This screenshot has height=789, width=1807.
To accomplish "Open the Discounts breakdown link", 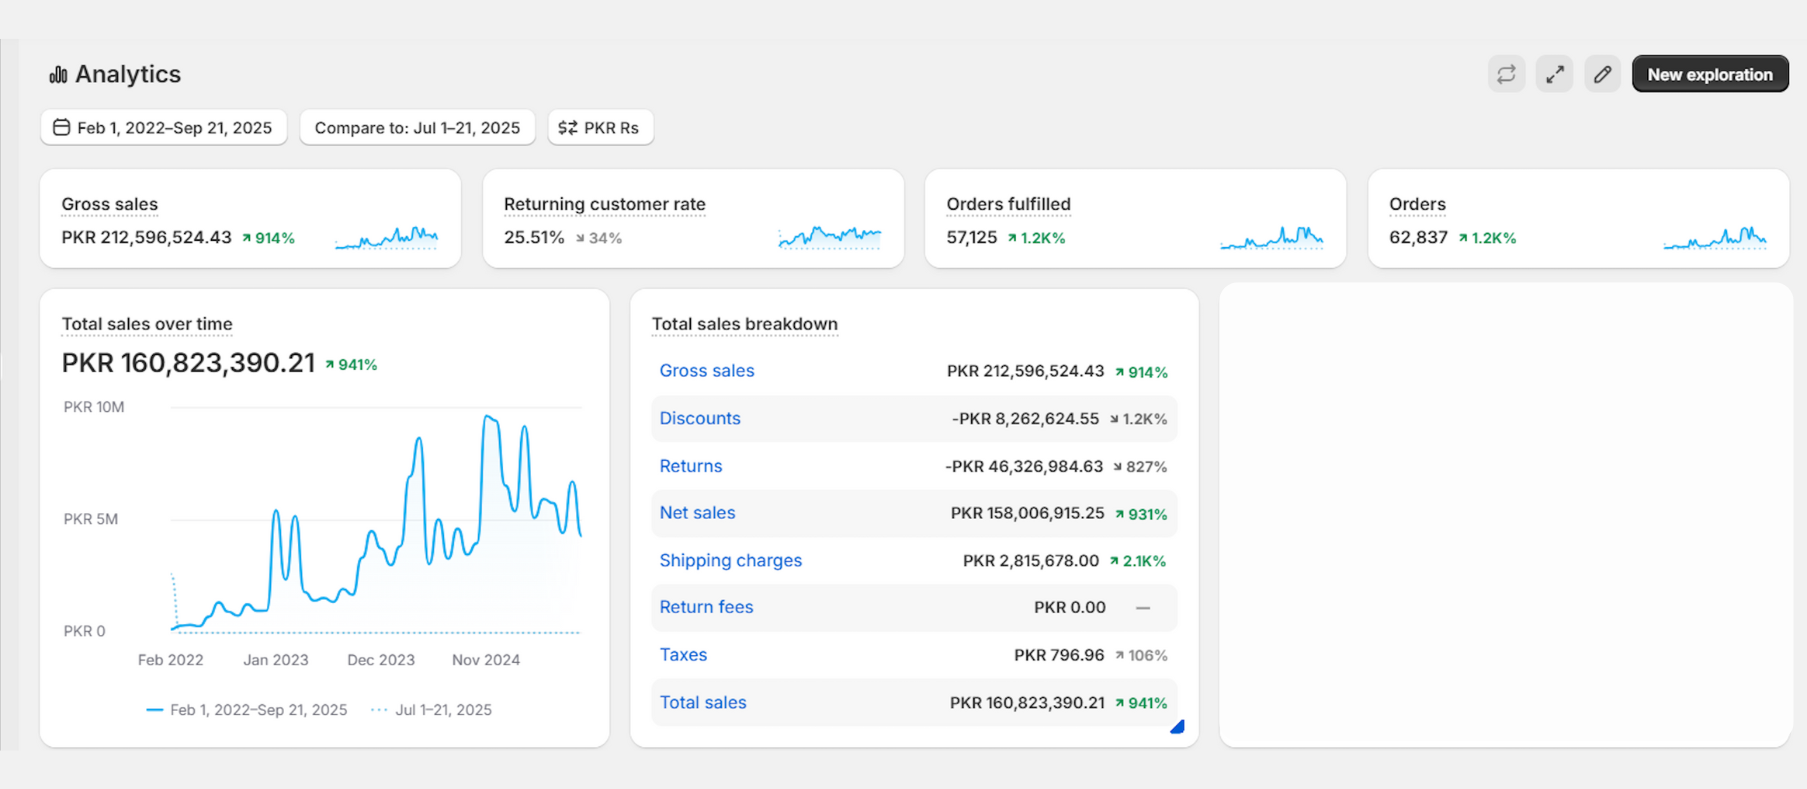I will point(699,419).
